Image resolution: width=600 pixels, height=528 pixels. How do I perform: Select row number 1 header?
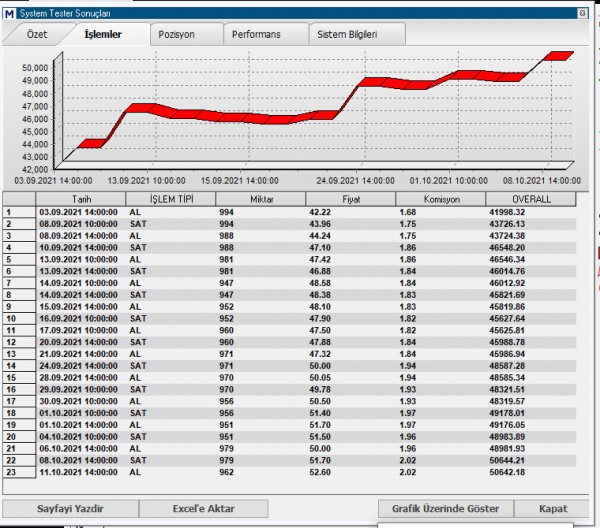point(19,212)
